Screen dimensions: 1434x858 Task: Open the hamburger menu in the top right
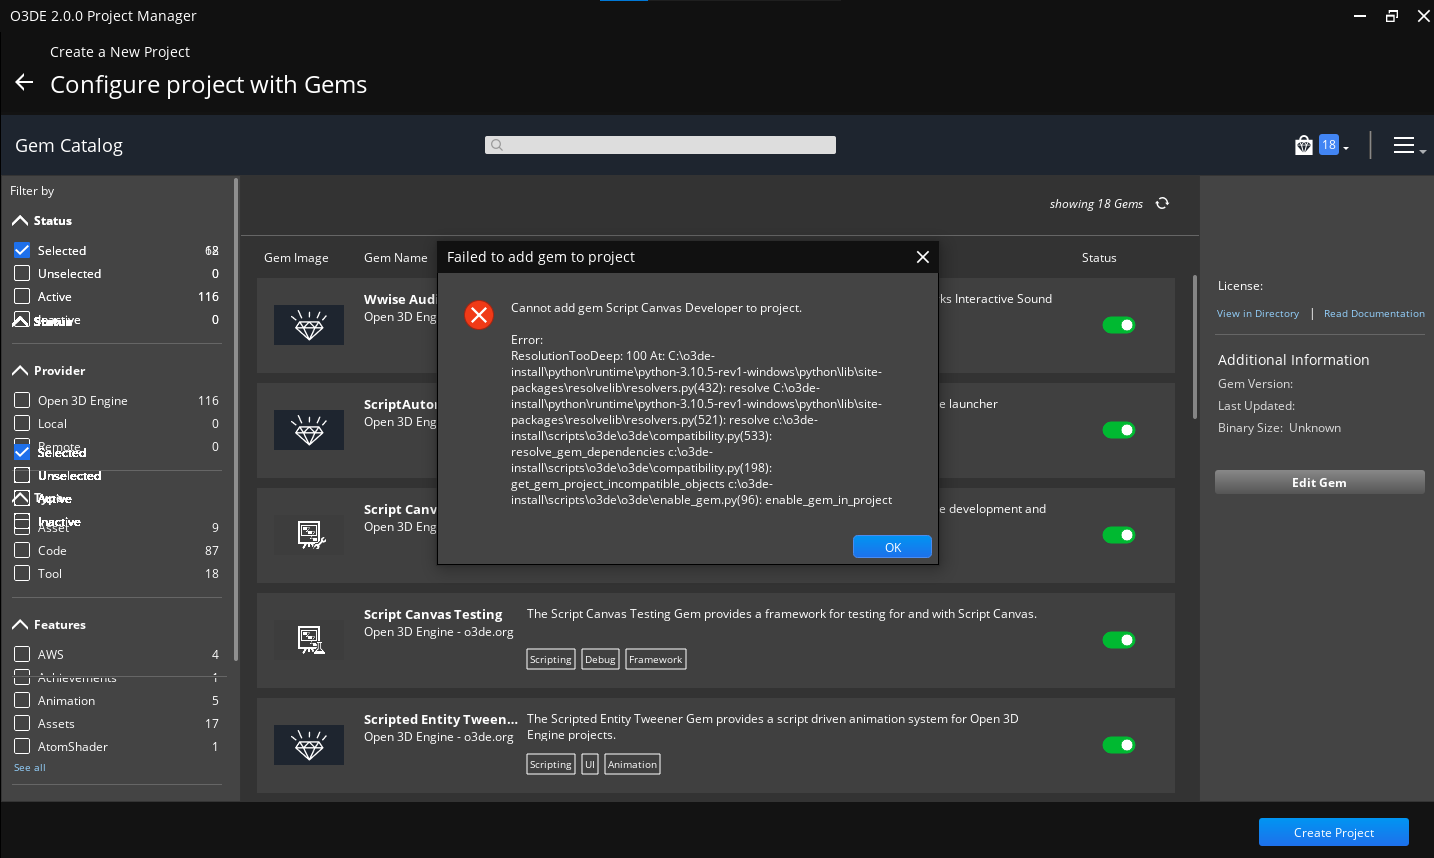coord(1404,144)
